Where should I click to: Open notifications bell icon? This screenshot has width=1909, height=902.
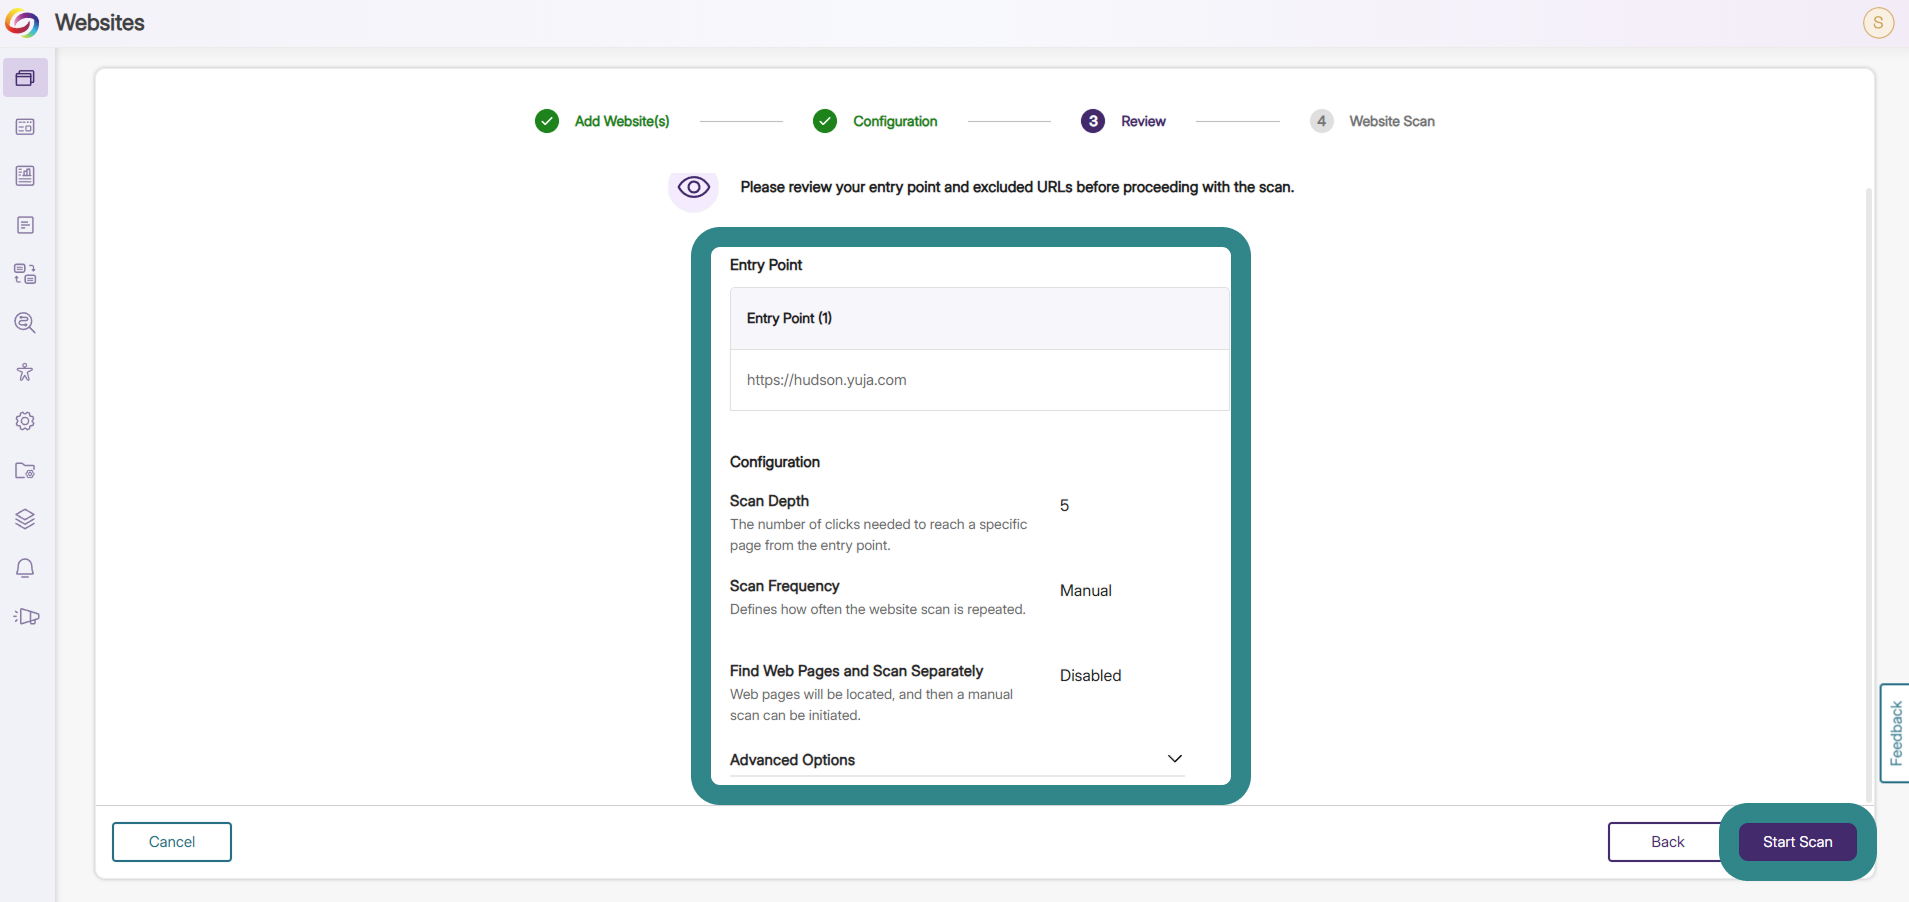pos(25,568)
